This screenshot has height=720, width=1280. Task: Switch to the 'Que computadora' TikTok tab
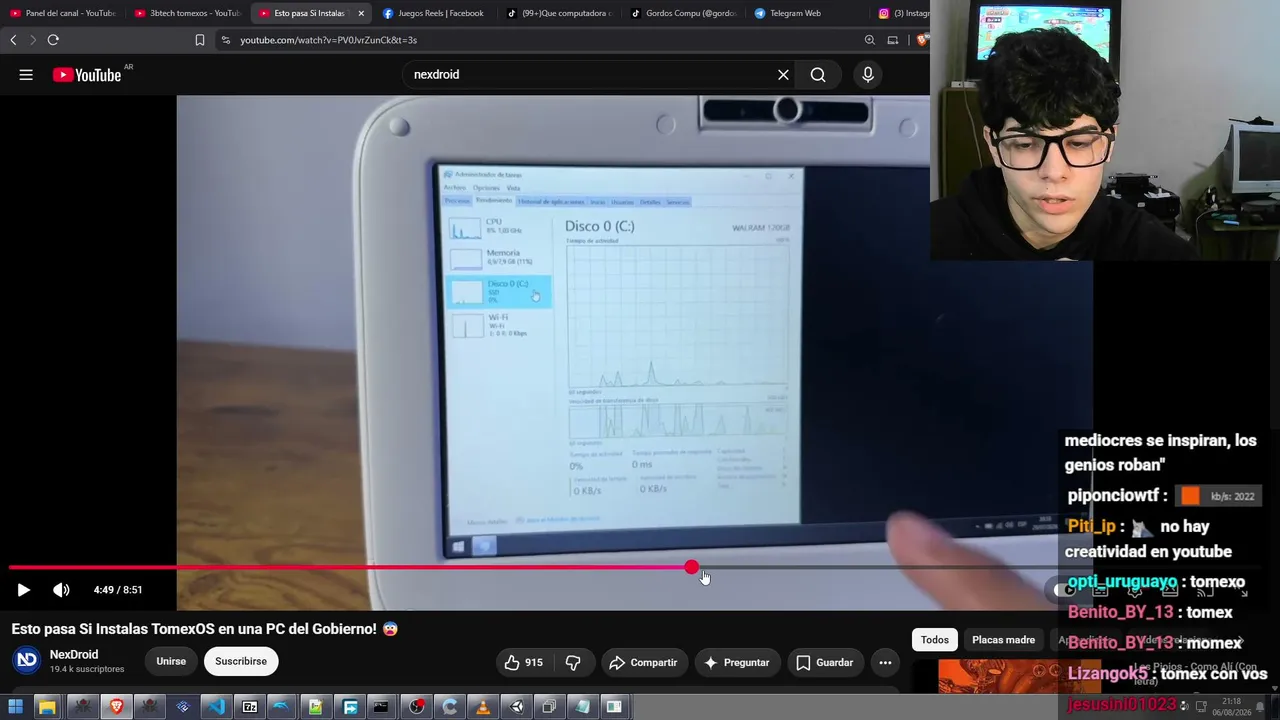click(558, 13)
